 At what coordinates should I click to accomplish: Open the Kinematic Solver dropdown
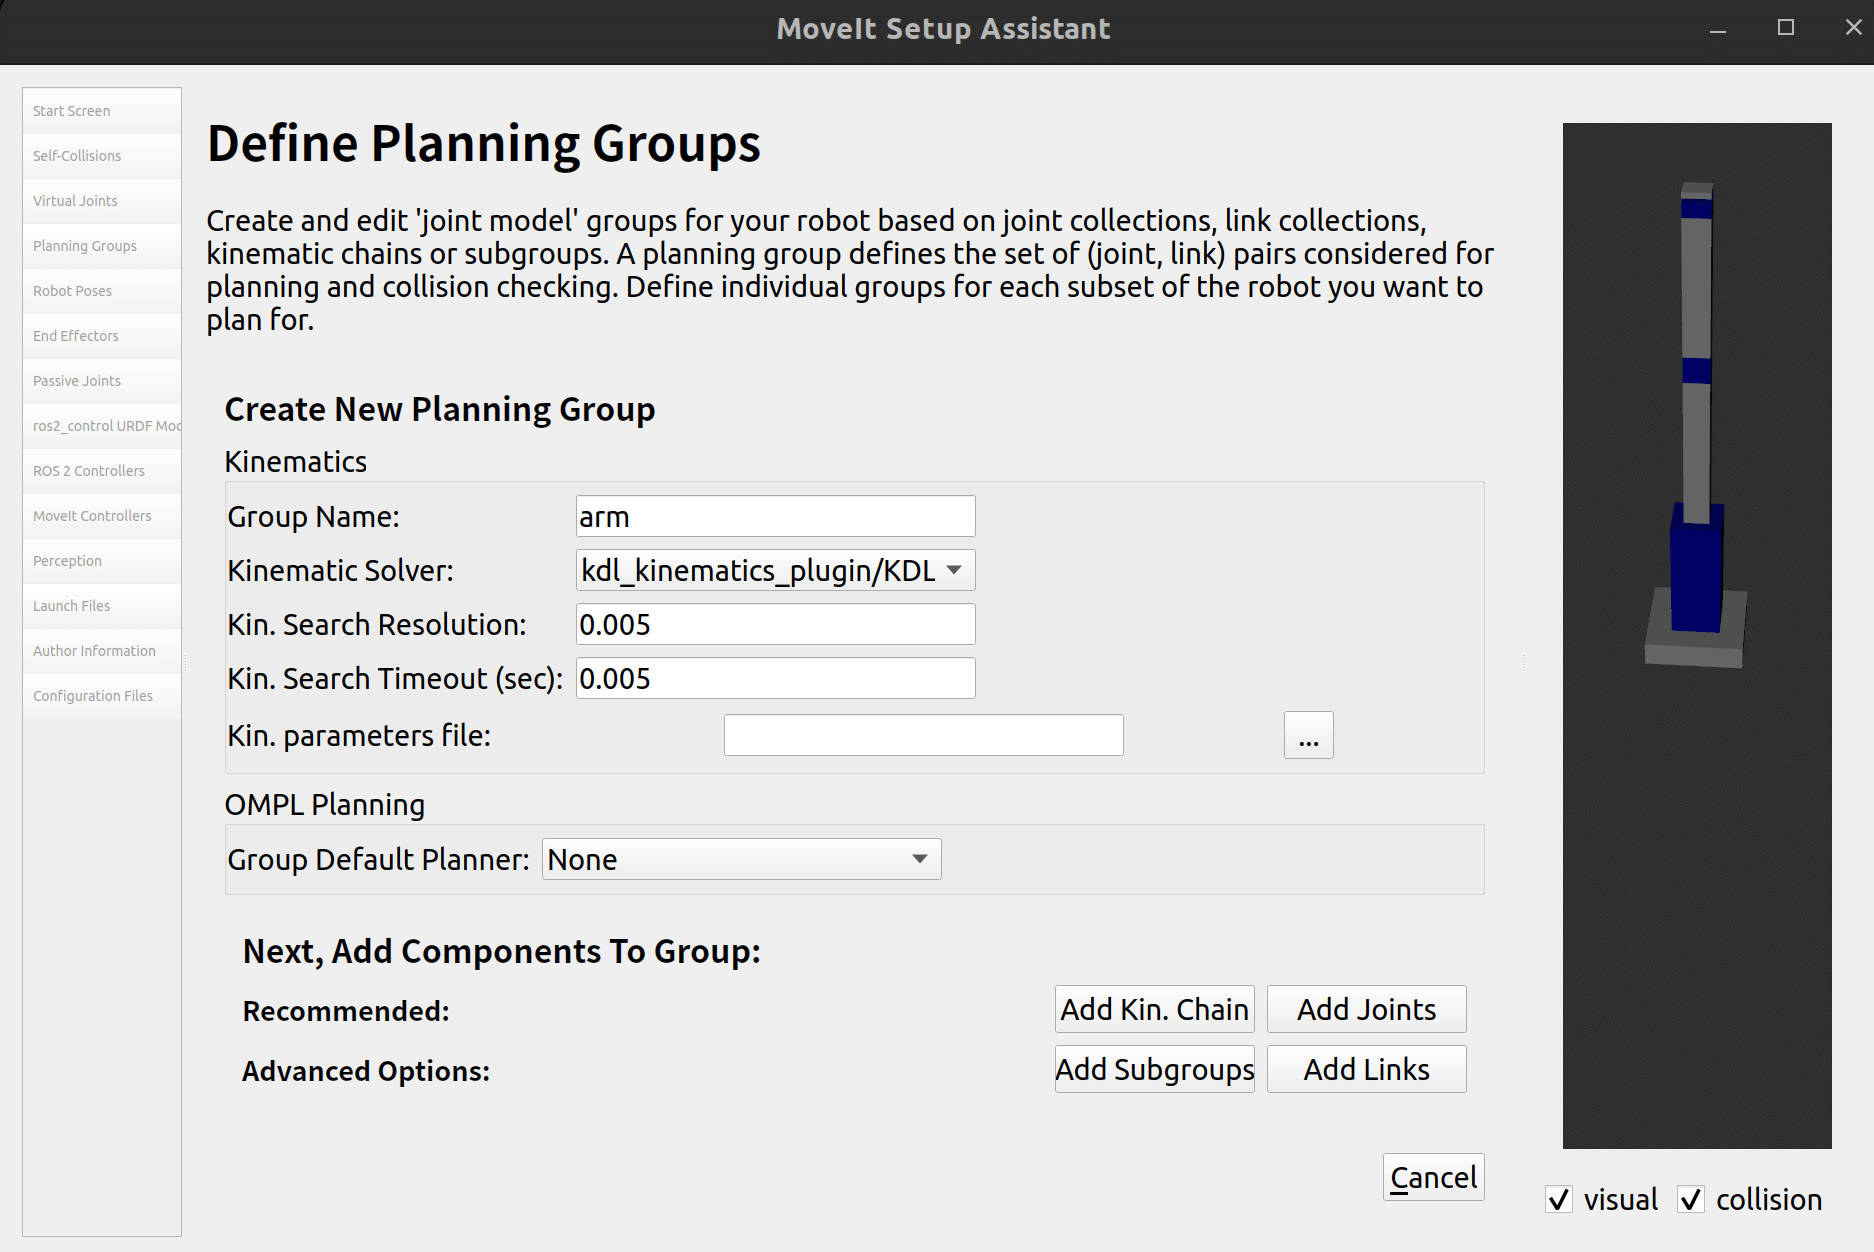tap(775, 571)
